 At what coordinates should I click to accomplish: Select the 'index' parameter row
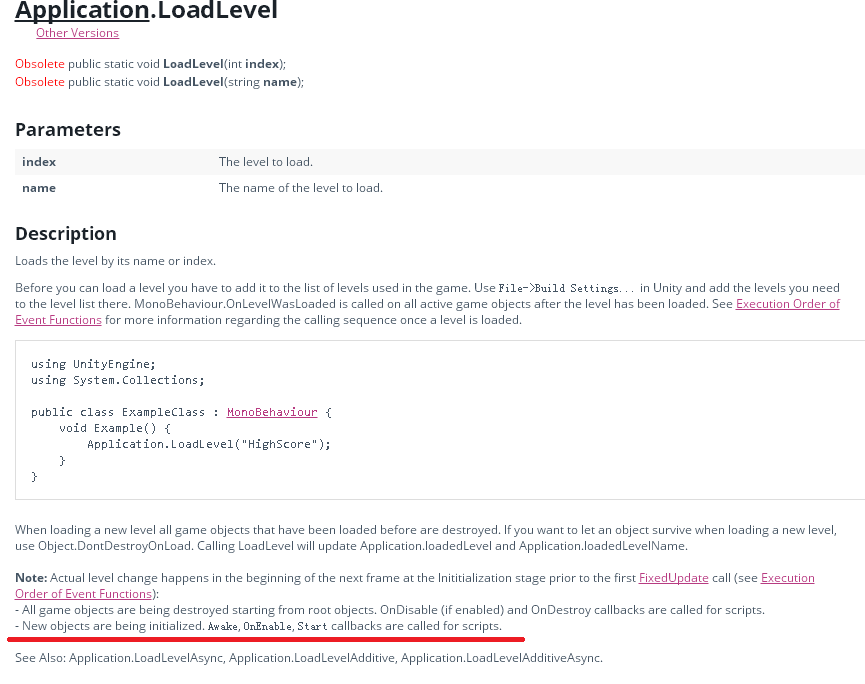pos(440,162)
